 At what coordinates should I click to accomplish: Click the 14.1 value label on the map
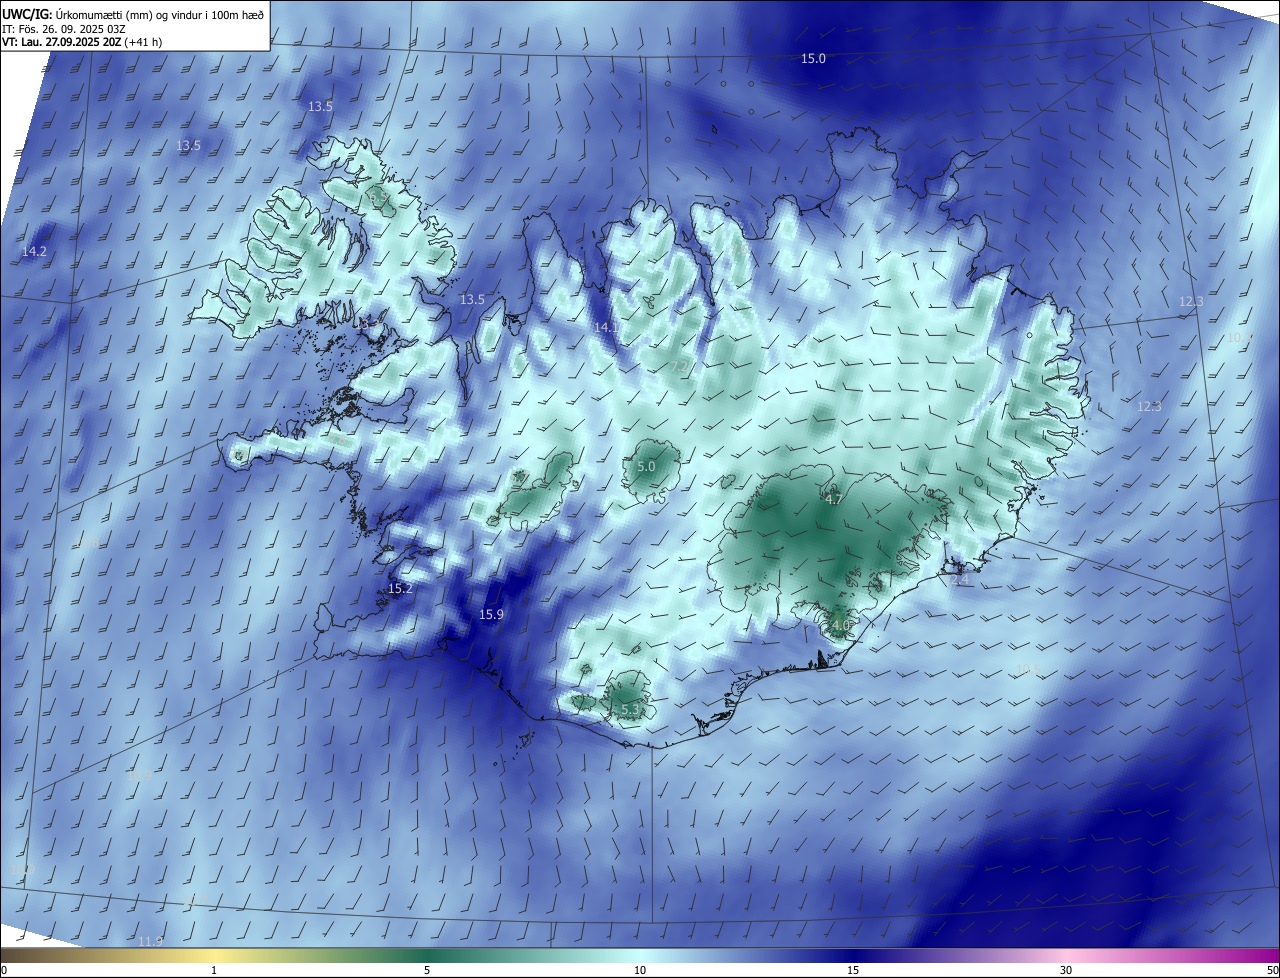pyautogui.click(x=606, y=328)
